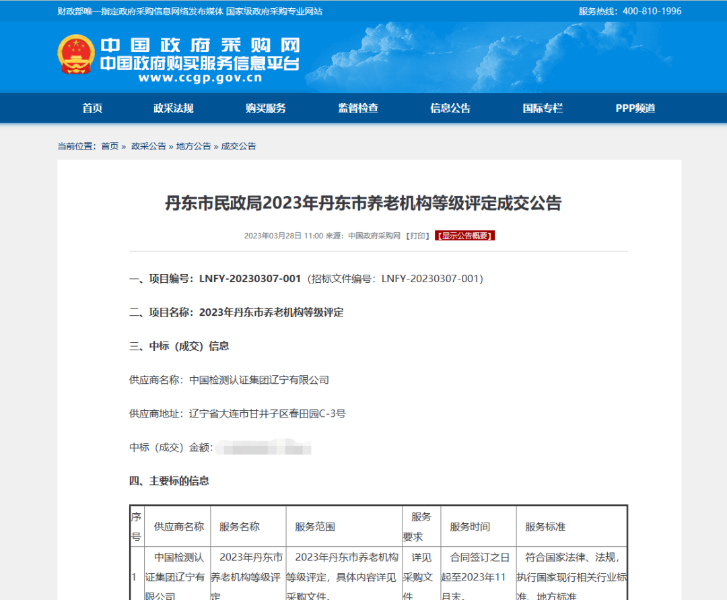Viewport: 727px width, 600px height.
Task: Click the announcement title 丹东市民政局2023年丹东市养老机构等级评定成交公告
Action: tap(364, 203)
